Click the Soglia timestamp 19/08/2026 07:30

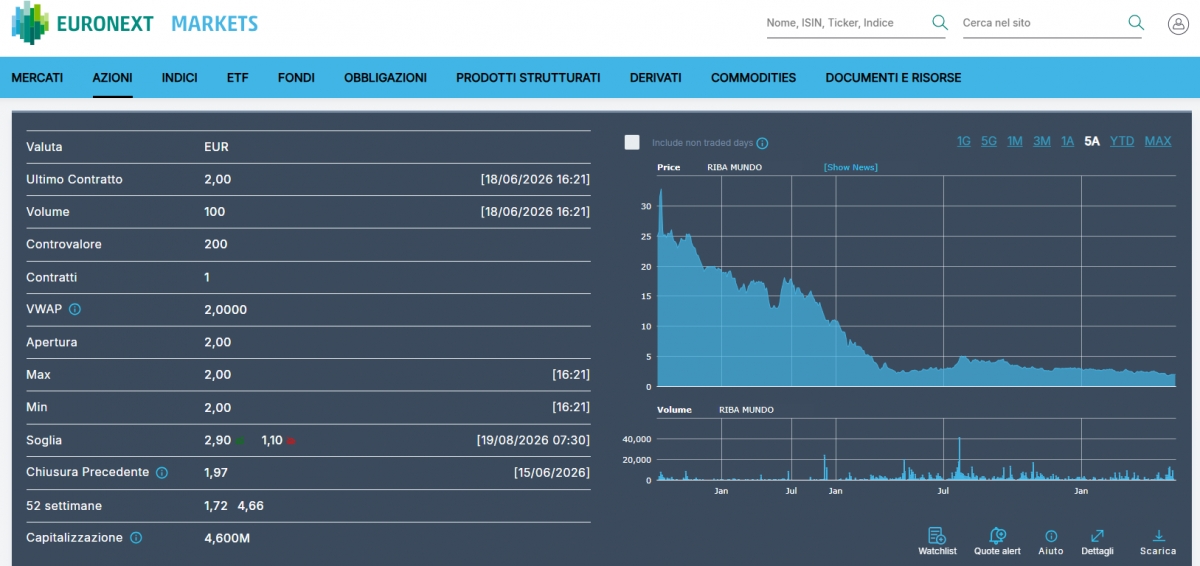[533, 440]
